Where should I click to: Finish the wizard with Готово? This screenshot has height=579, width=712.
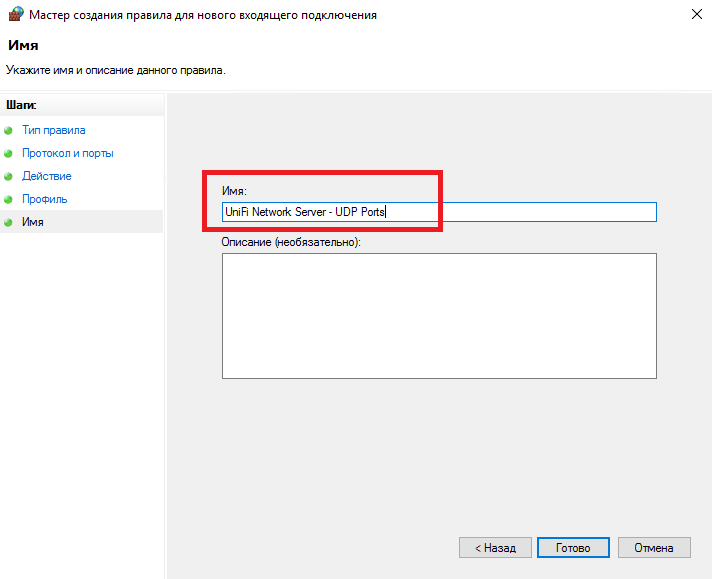[573, 548]
